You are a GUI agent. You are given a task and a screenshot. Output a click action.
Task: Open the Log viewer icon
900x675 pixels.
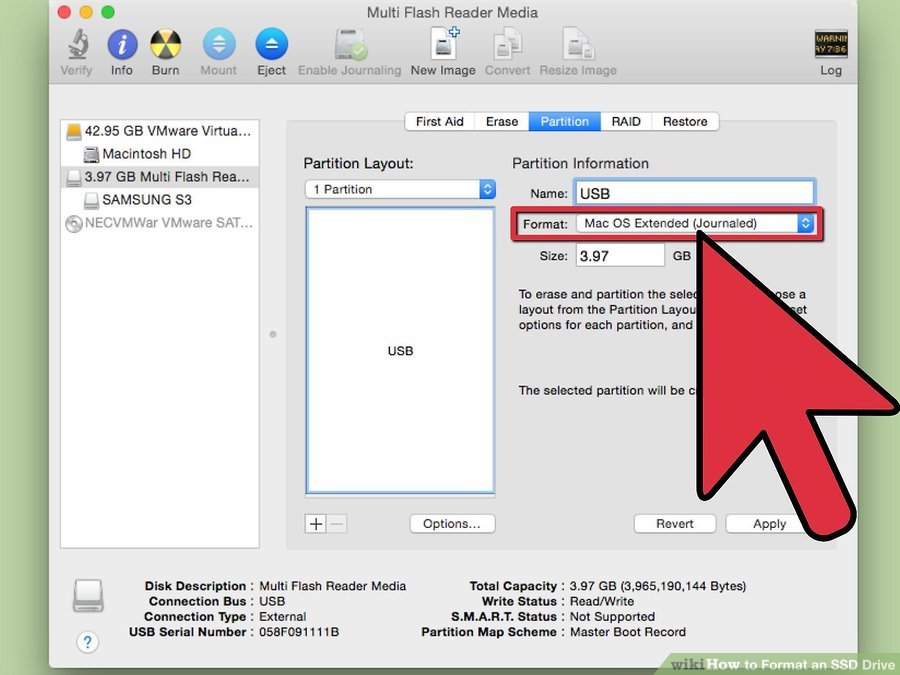tap(831, 45)
